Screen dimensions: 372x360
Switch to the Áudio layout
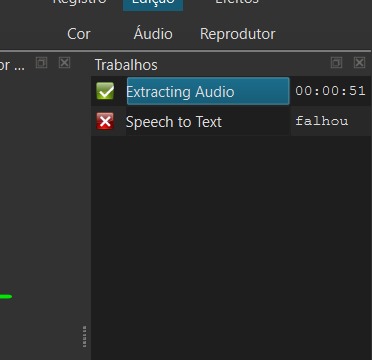[x=153, y=34]
